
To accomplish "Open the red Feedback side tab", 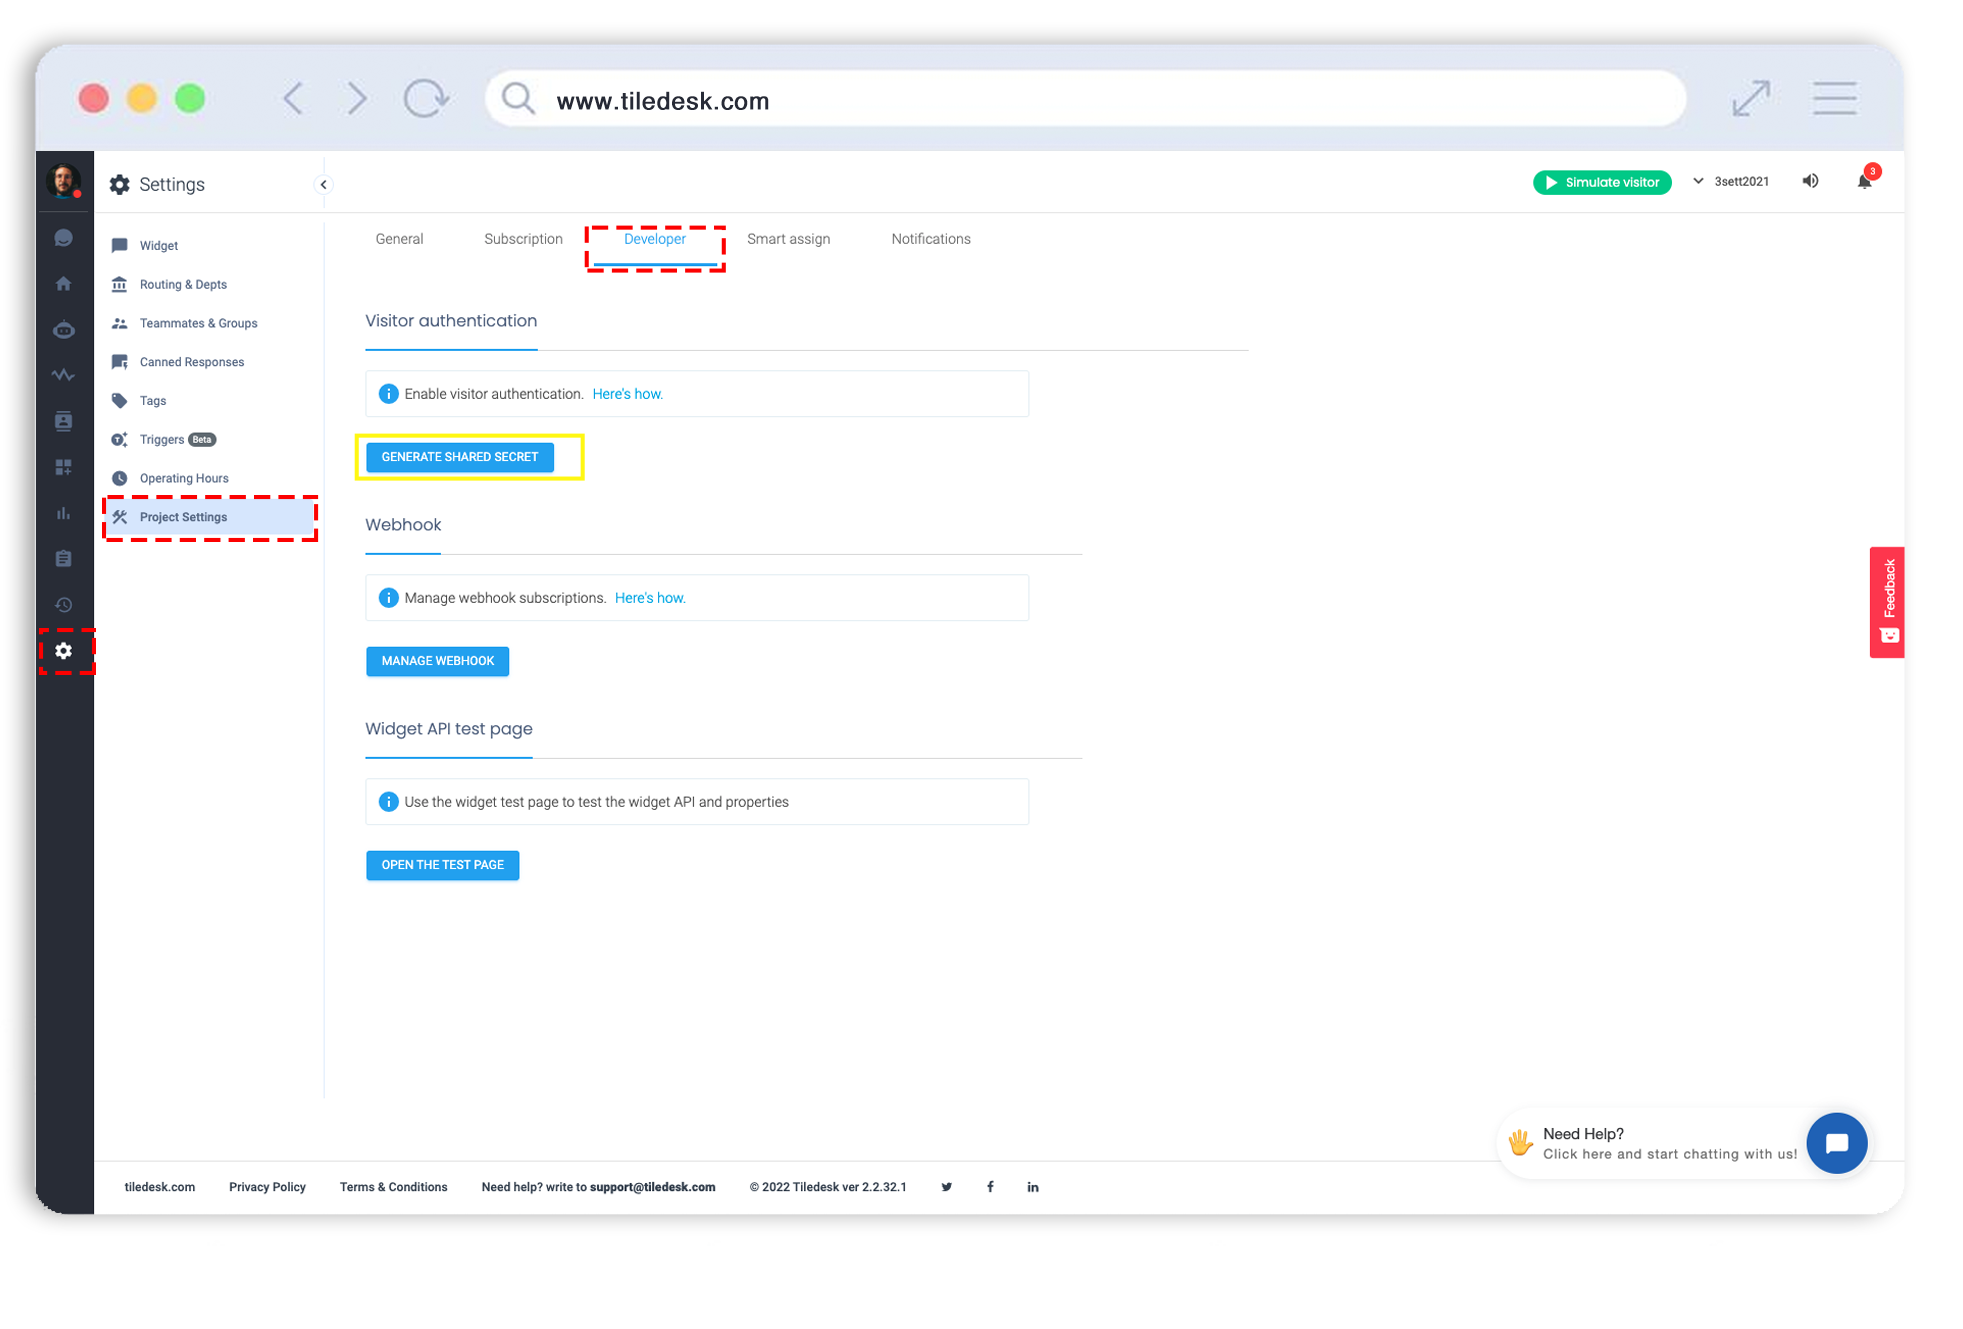I will 1887,601.
